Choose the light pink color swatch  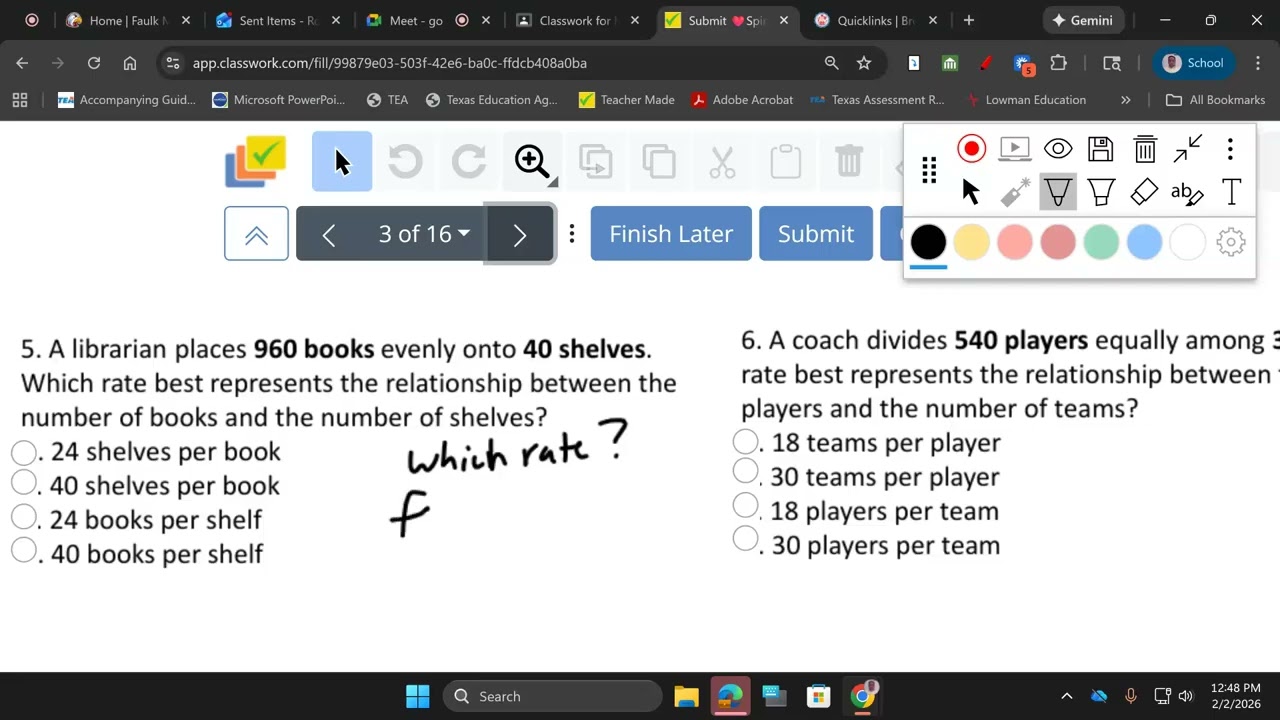tap(1015, 242)
